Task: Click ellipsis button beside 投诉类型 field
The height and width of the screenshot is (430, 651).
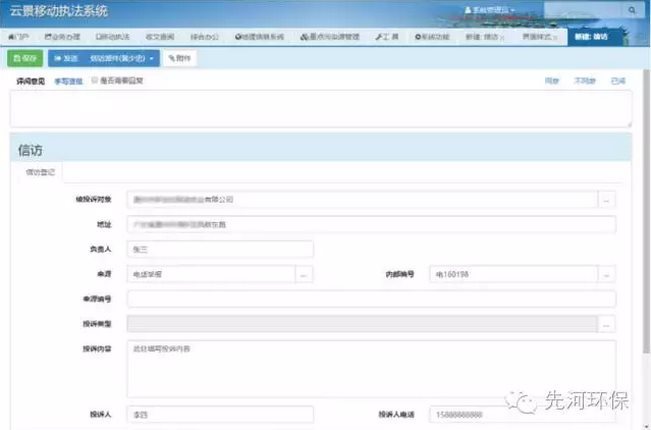Action: (607, 324)
